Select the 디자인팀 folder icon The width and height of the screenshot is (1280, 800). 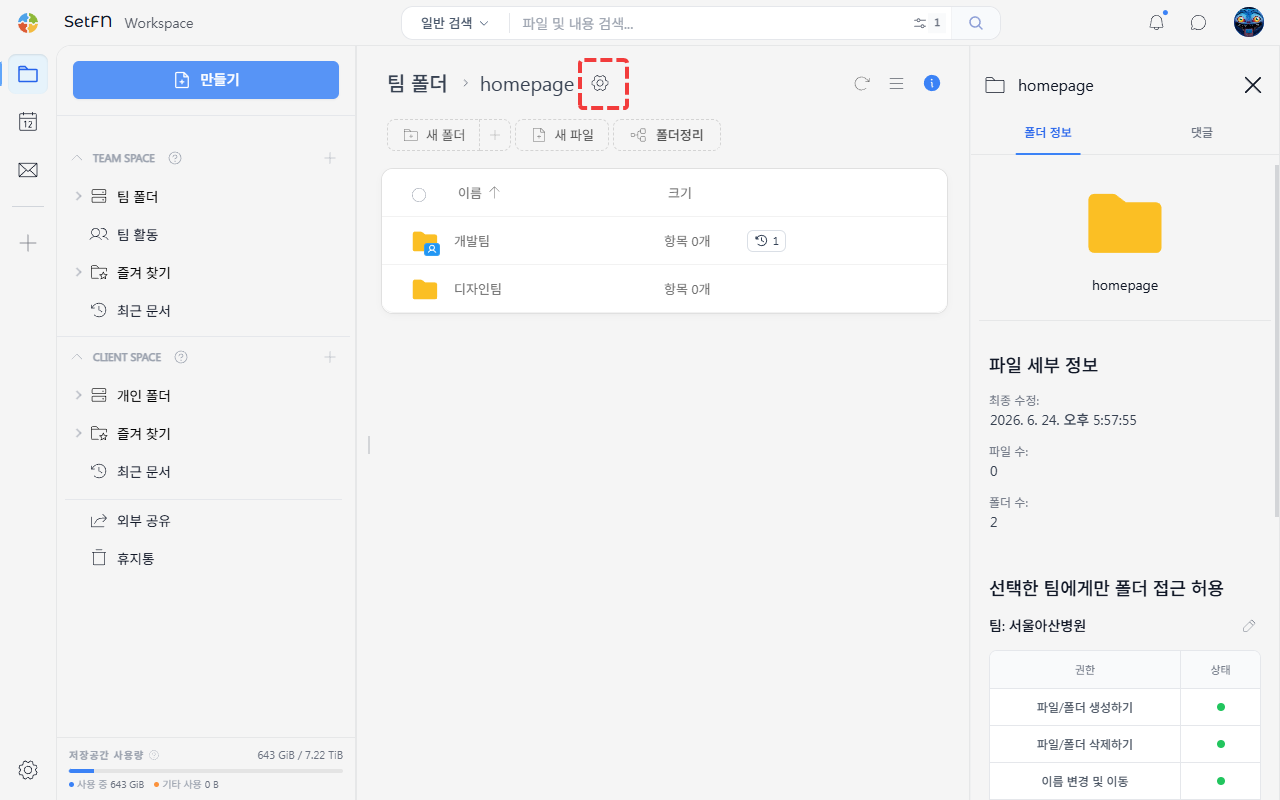pos(425,289)
